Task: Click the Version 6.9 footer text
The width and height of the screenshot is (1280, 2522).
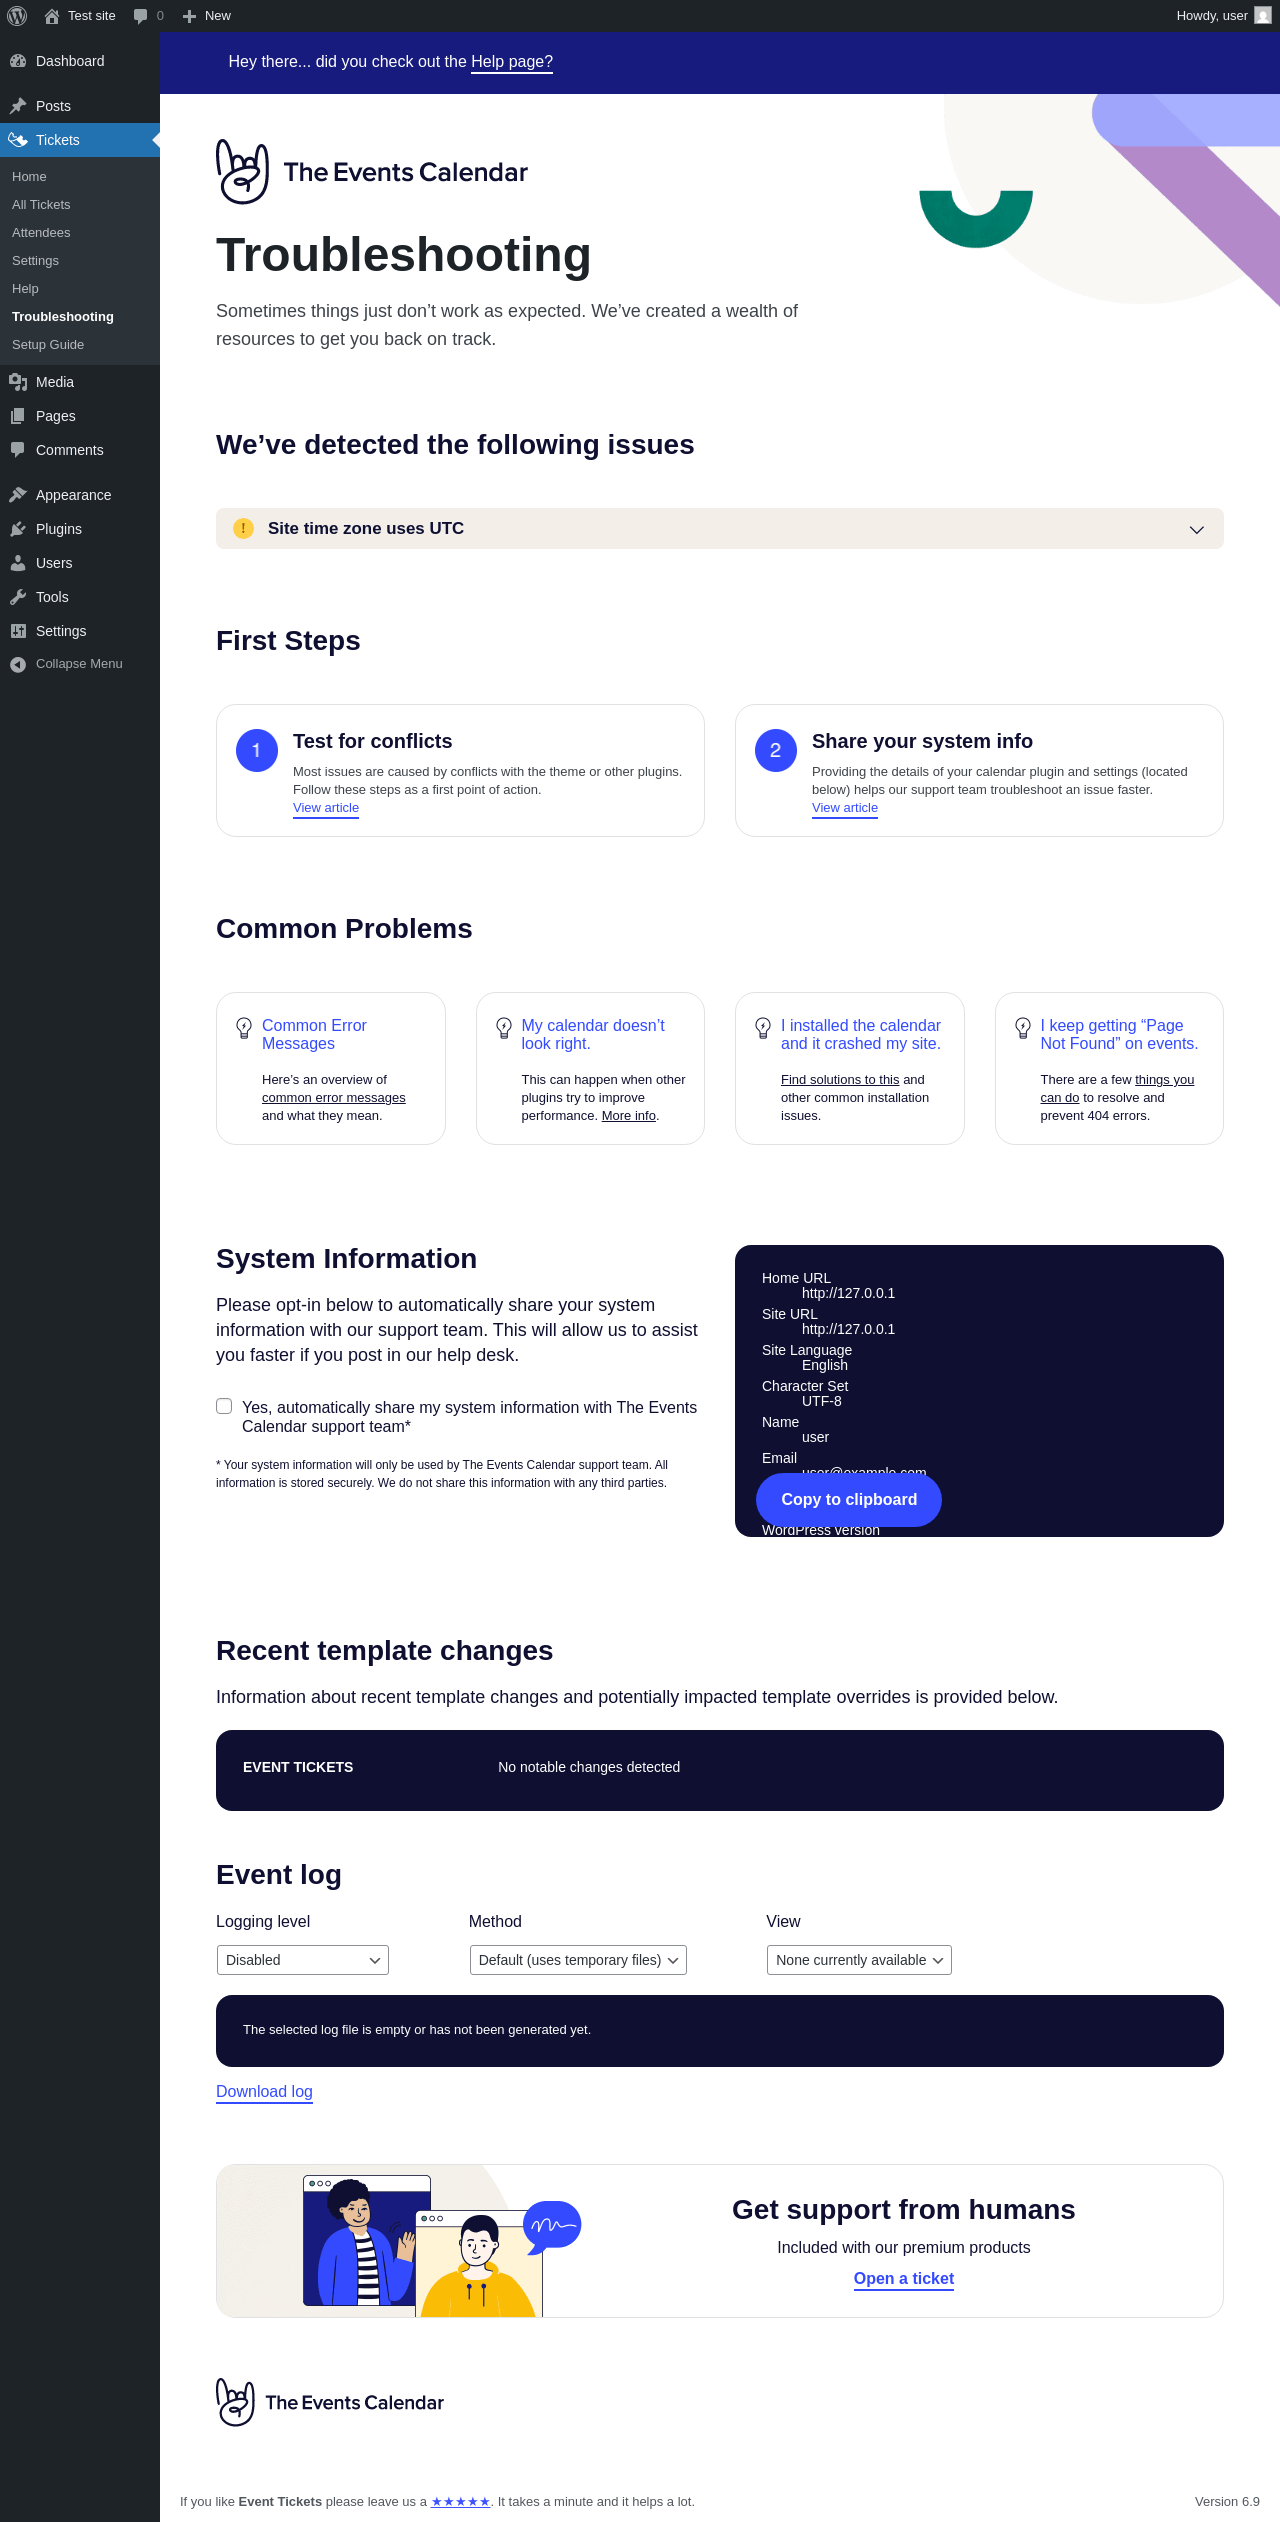Action: coord(1227,2502)
